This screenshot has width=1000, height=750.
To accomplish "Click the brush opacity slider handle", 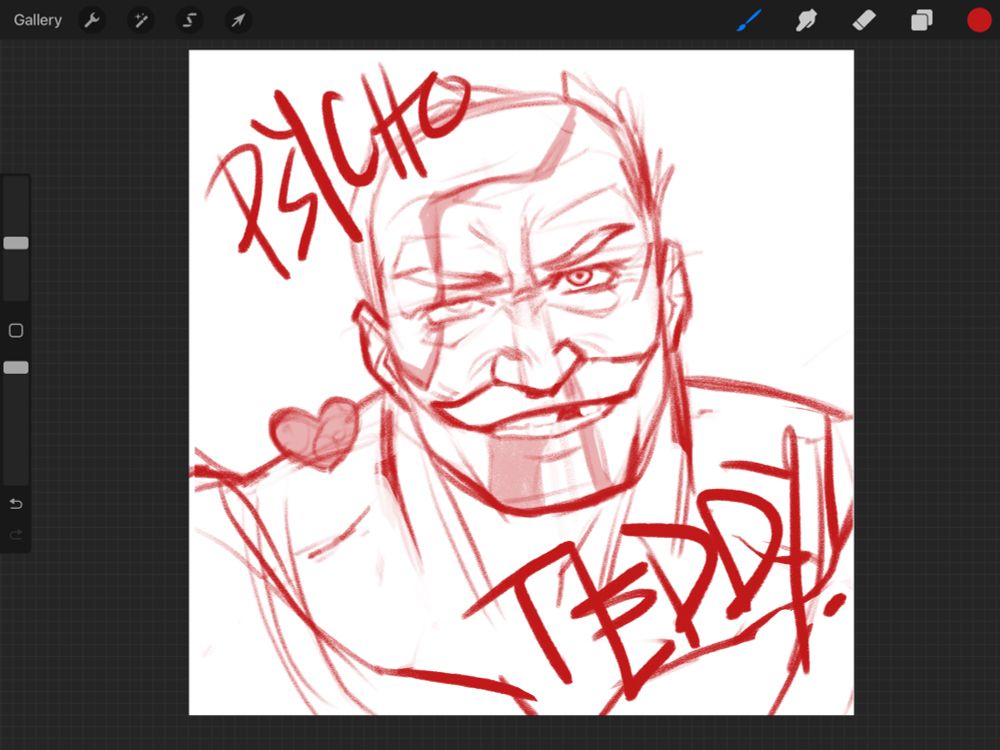I will tap(16, 367).
